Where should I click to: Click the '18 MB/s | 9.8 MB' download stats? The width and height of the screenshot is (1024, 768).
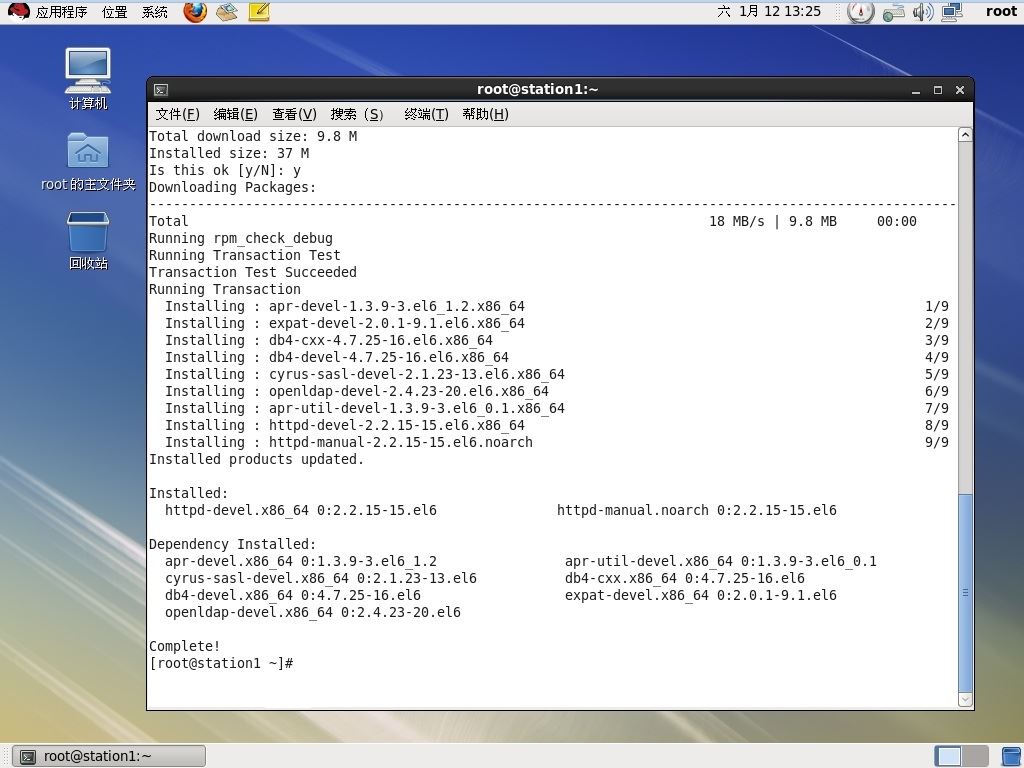tap(773, 221)
